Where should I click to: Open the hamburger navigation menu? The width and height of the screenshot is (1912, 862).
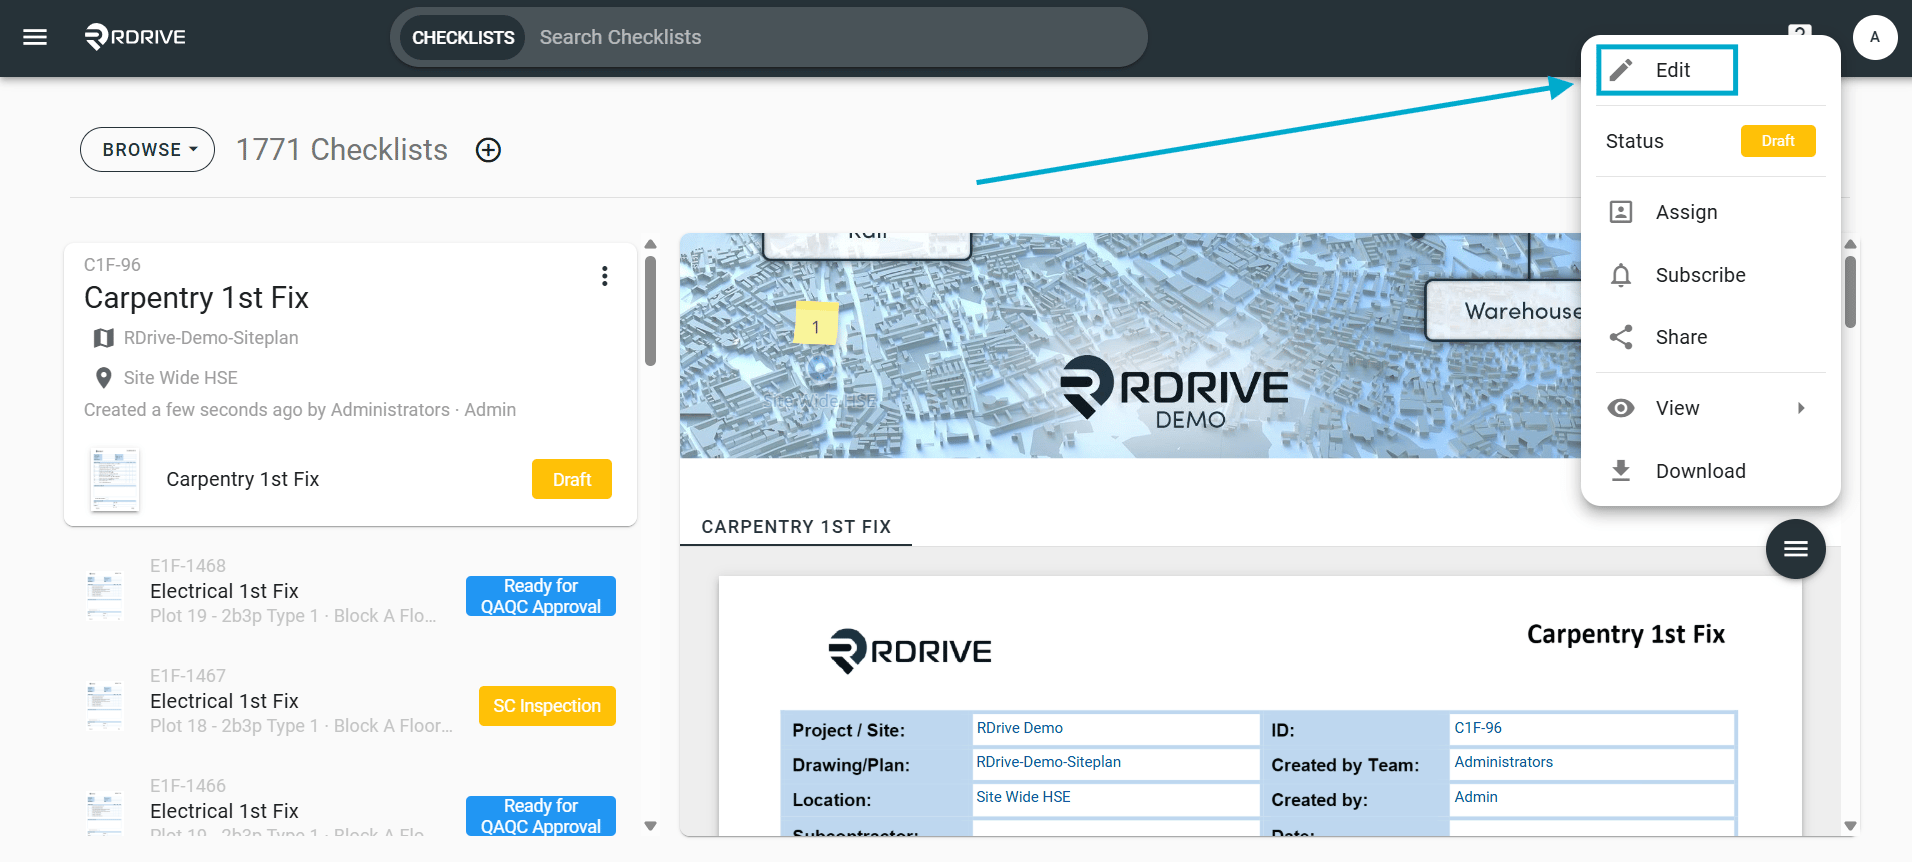[x=35, y=37]
